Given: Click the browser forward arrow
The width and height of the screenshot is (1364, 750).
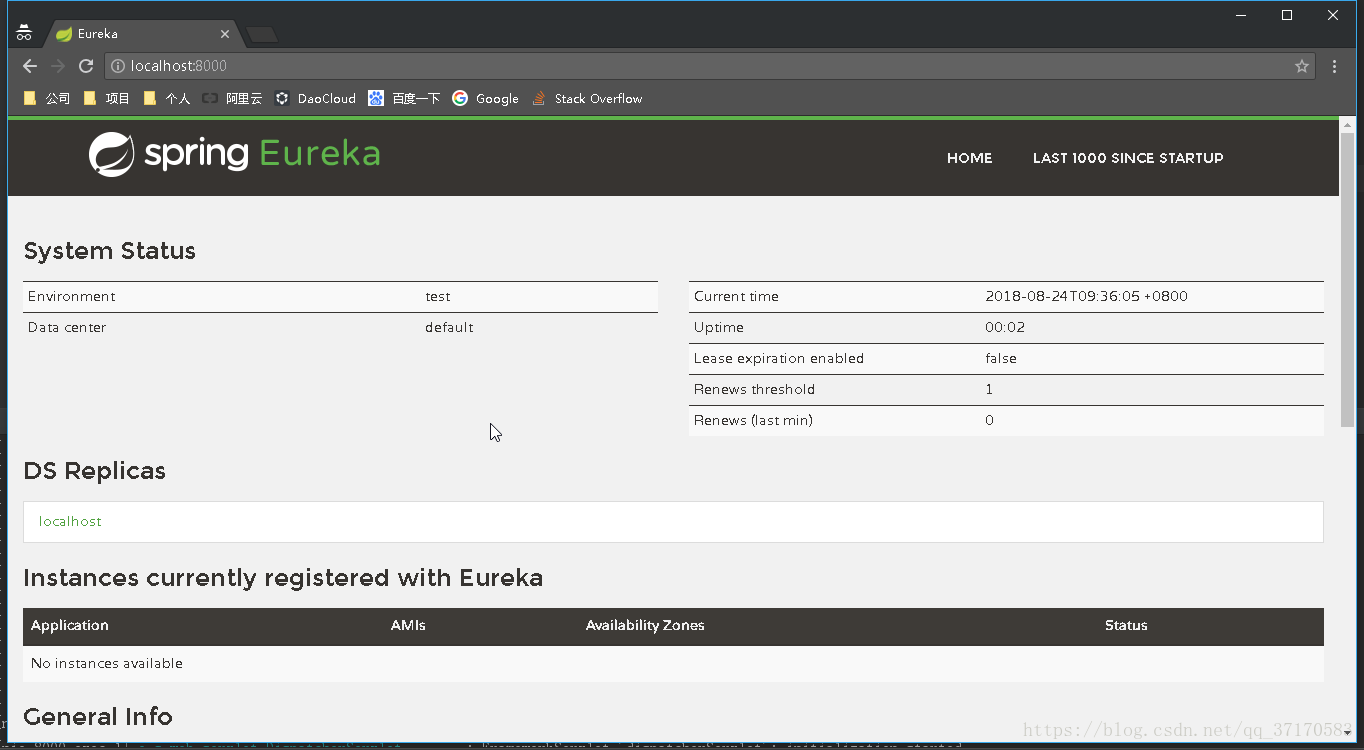Looking at the screenshot, I should [x=58, y=66].
